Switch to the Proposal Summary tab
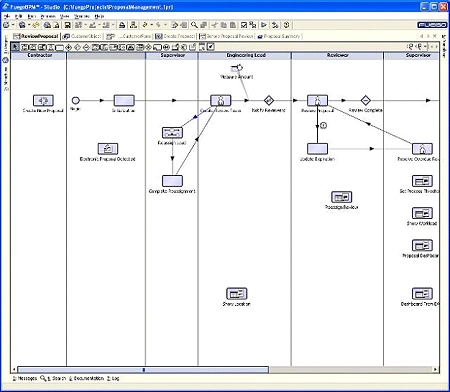 [x=279, y=36]
